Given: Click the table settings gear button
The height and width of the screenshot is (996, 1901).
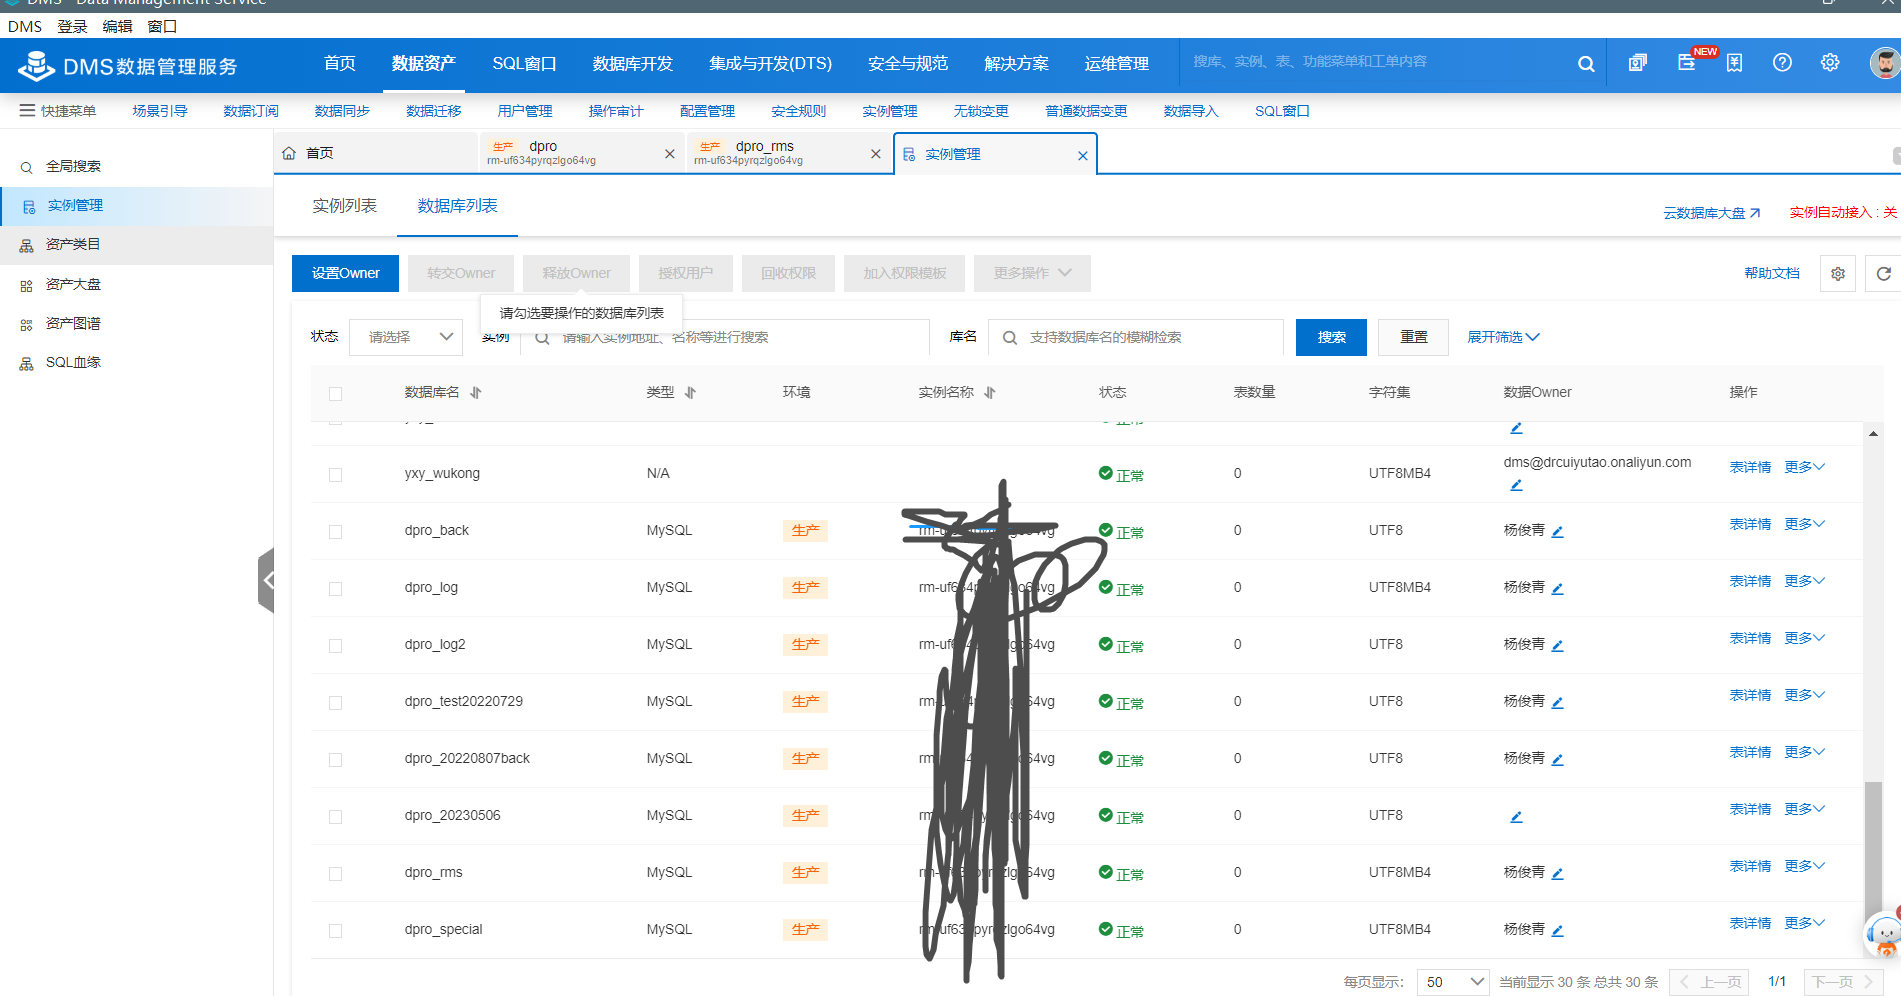Looking at the screenshot, I should click(x=1838, y=273).
